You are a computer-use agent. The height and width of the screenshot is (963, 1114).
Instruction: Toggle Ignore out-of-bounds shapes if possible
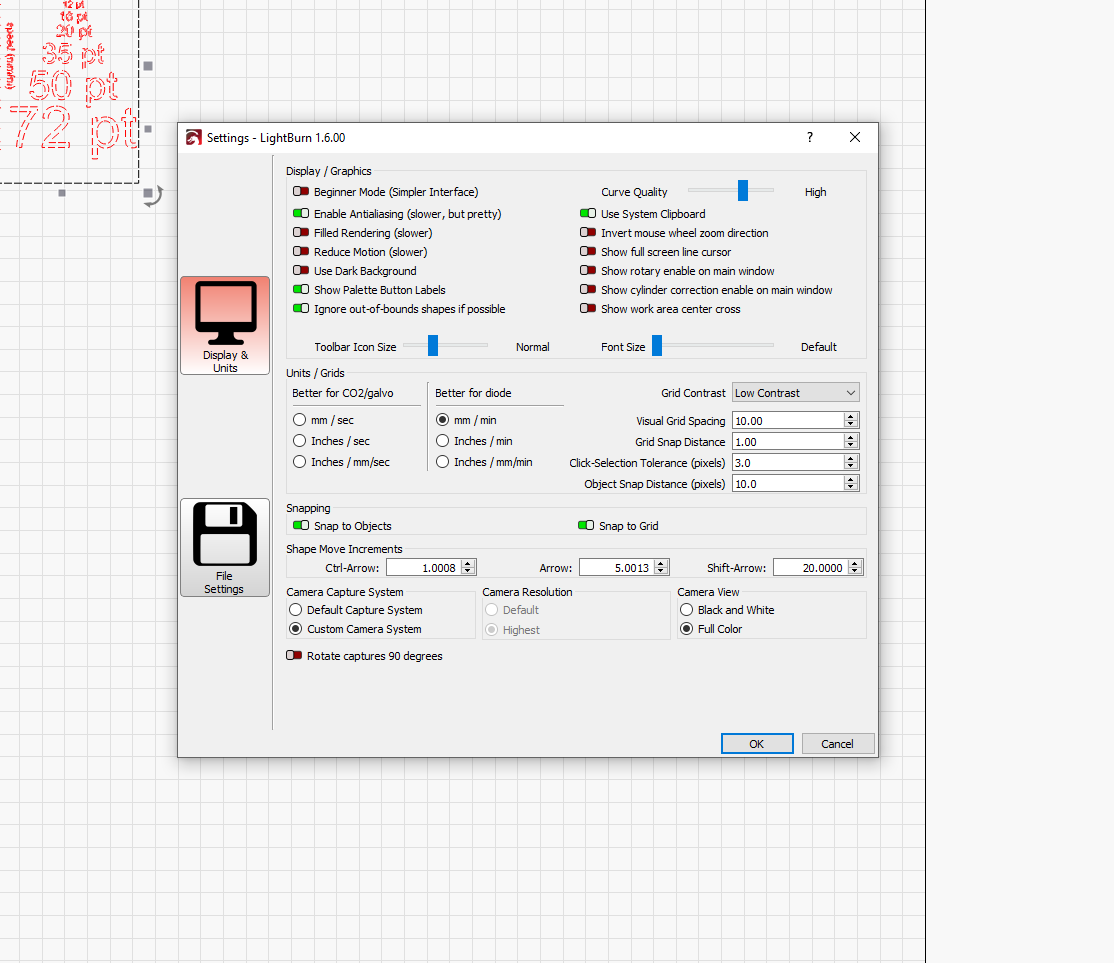[301, 308]
